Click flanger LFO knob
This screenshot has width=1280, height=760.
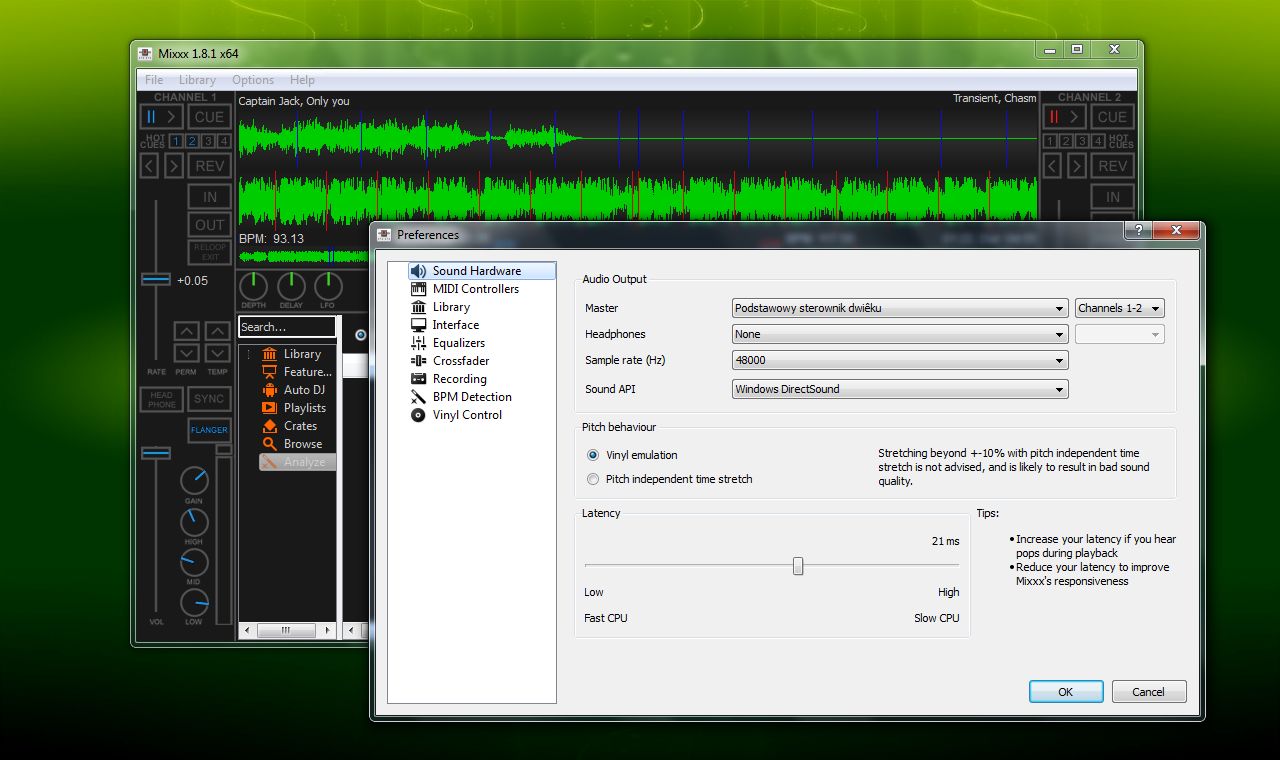(x=328, y=286)
